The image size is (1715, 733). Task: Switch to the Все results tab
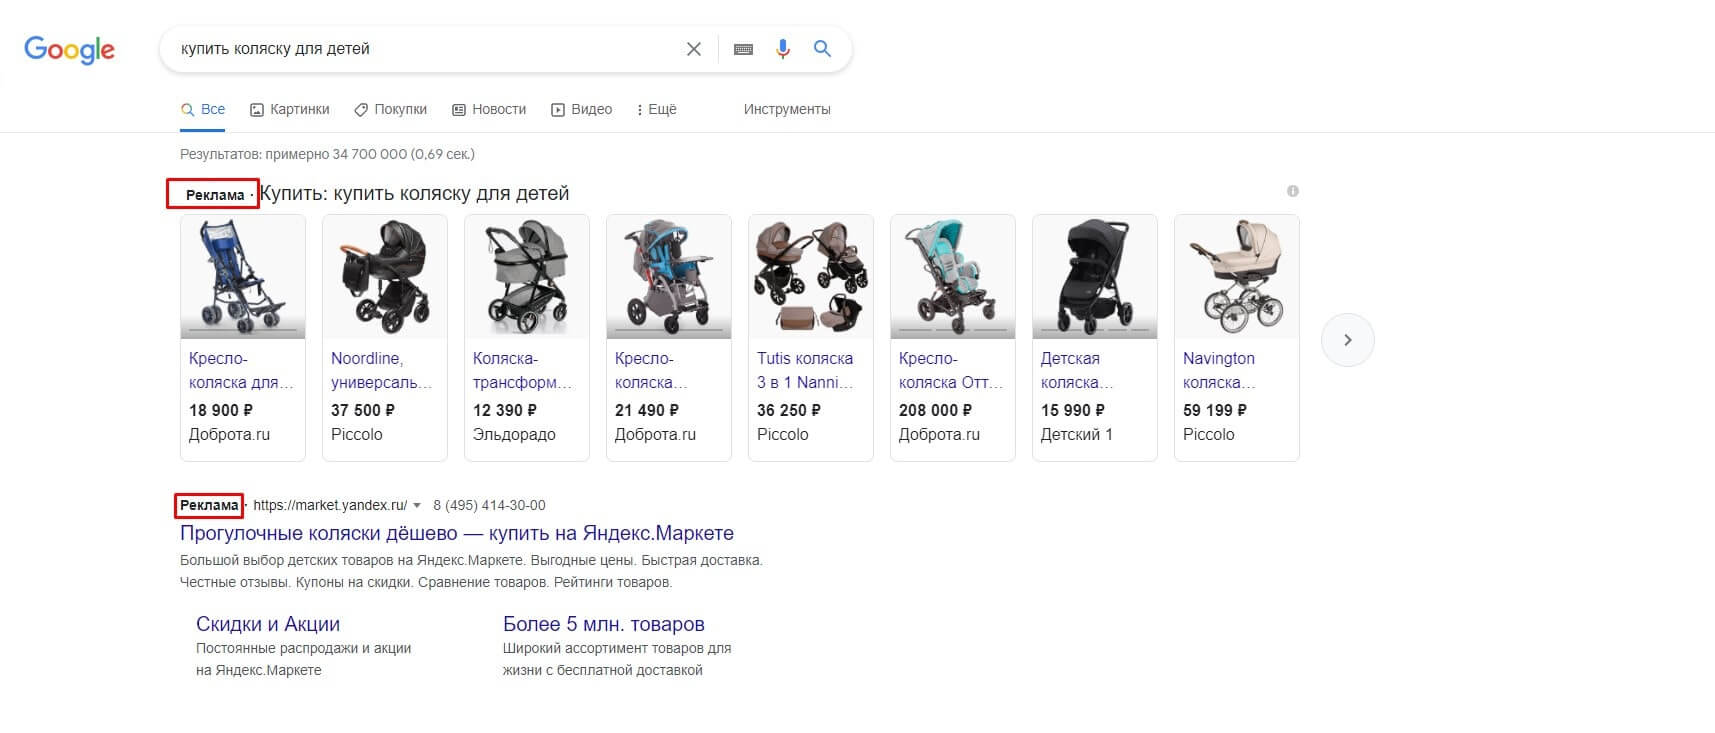[x=203, y=109]
